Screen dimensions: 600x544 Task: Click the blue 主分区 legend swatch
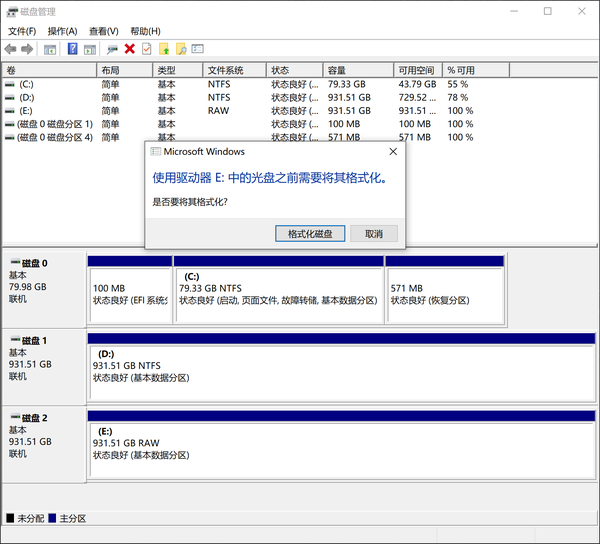point(52,518)
